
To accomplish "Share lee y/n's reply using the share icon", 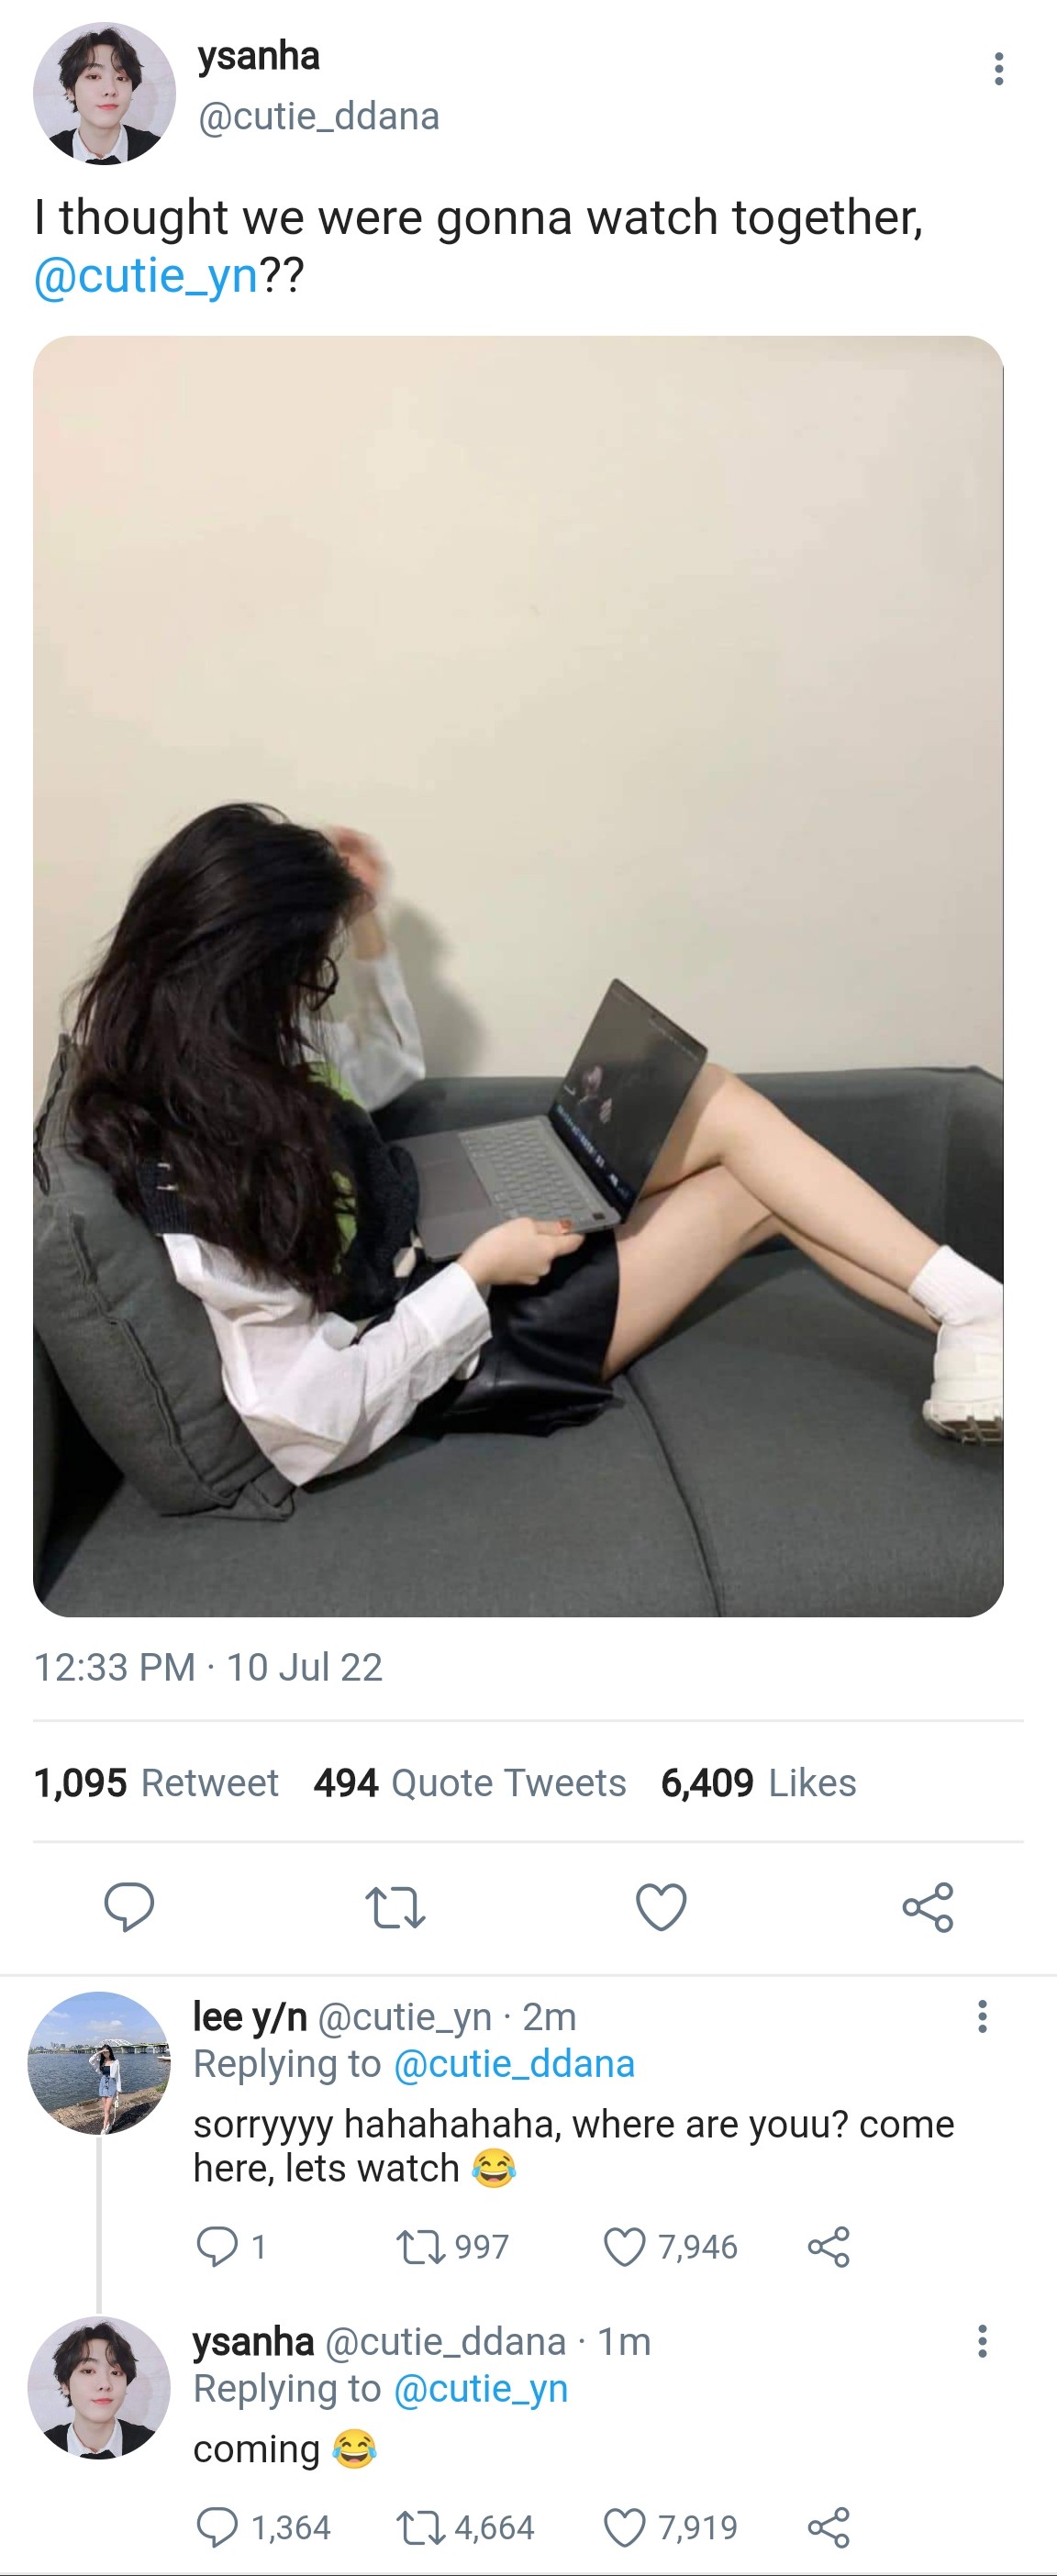I will pos(828,2246).
